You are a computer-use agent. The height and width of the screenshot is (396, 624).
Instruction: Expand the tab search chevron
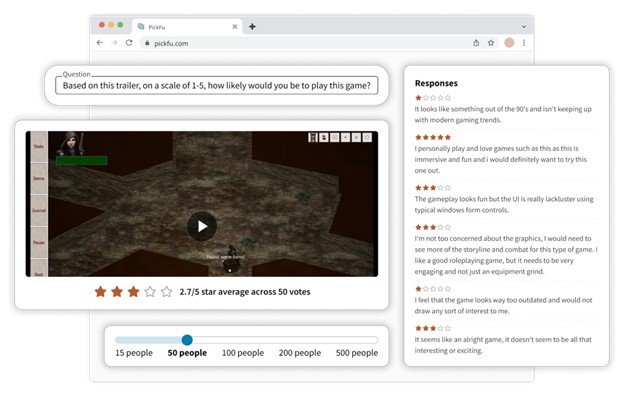(524, 27)
